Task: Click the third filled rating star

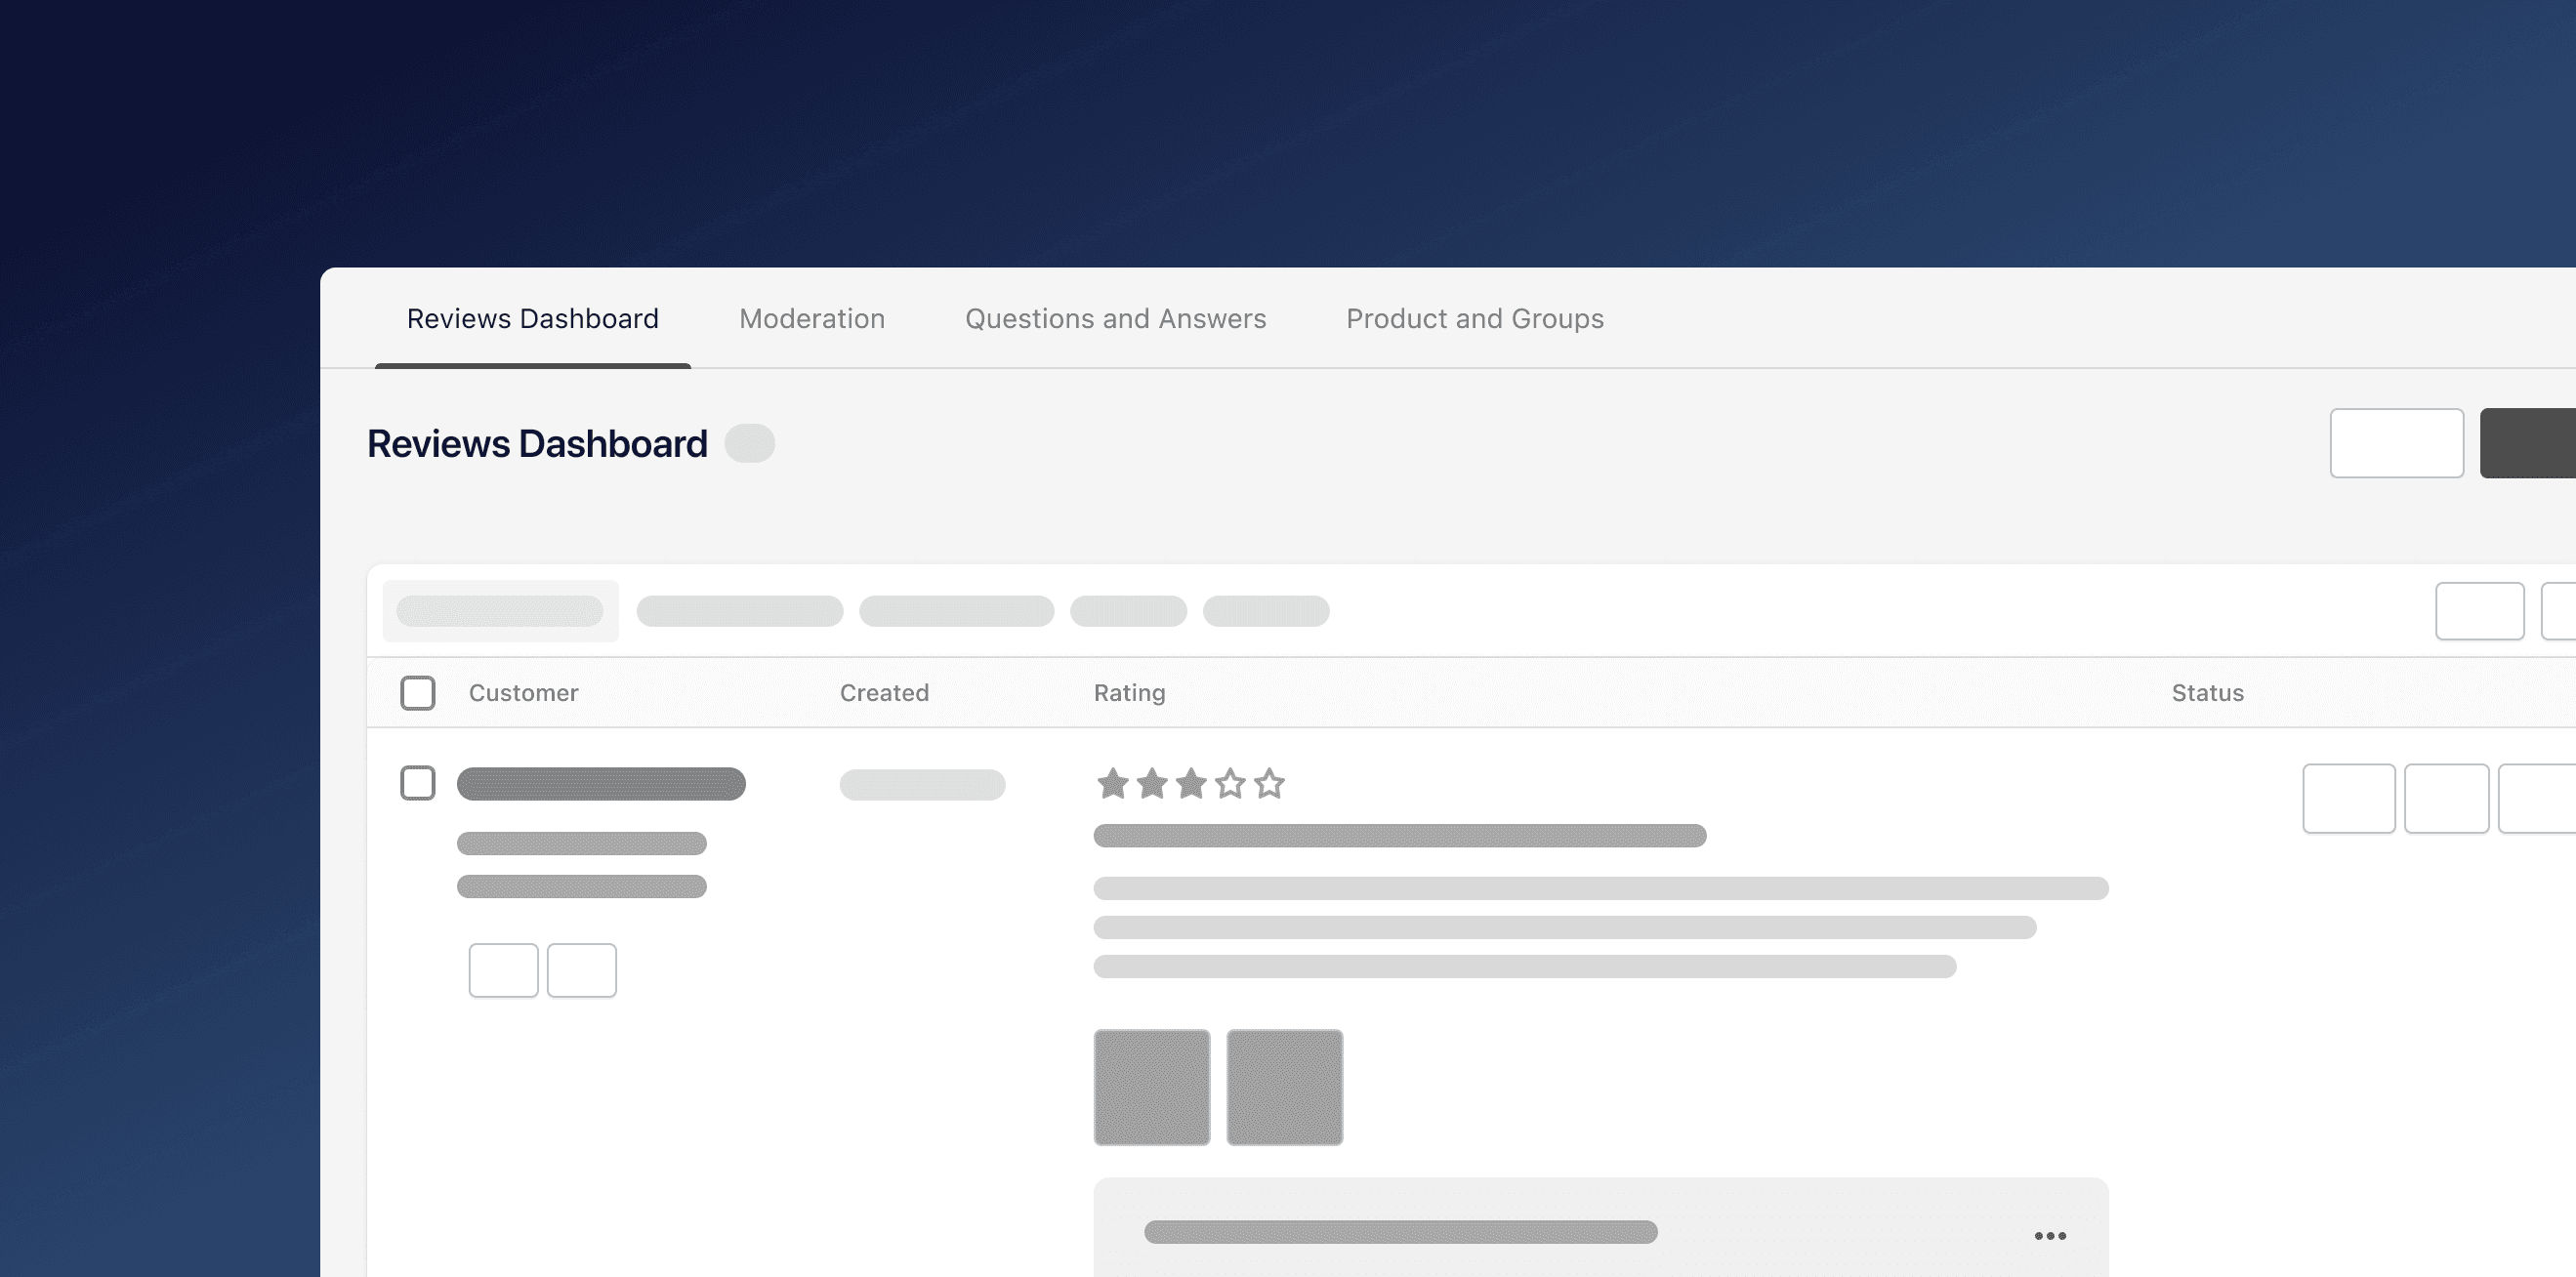Action: point(1190,784)
